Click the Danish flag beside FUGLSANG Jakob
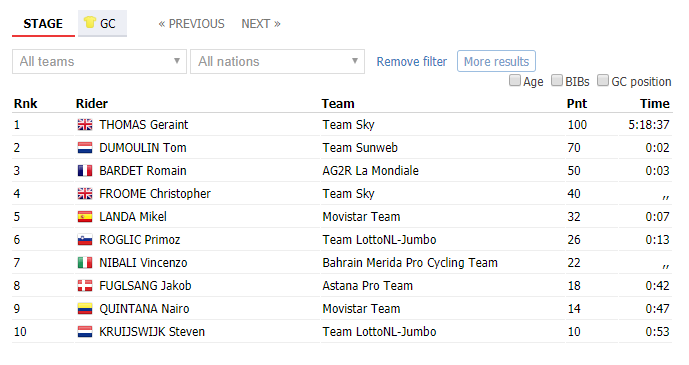Viewport: 689px width, 365px height. [85, 285]
